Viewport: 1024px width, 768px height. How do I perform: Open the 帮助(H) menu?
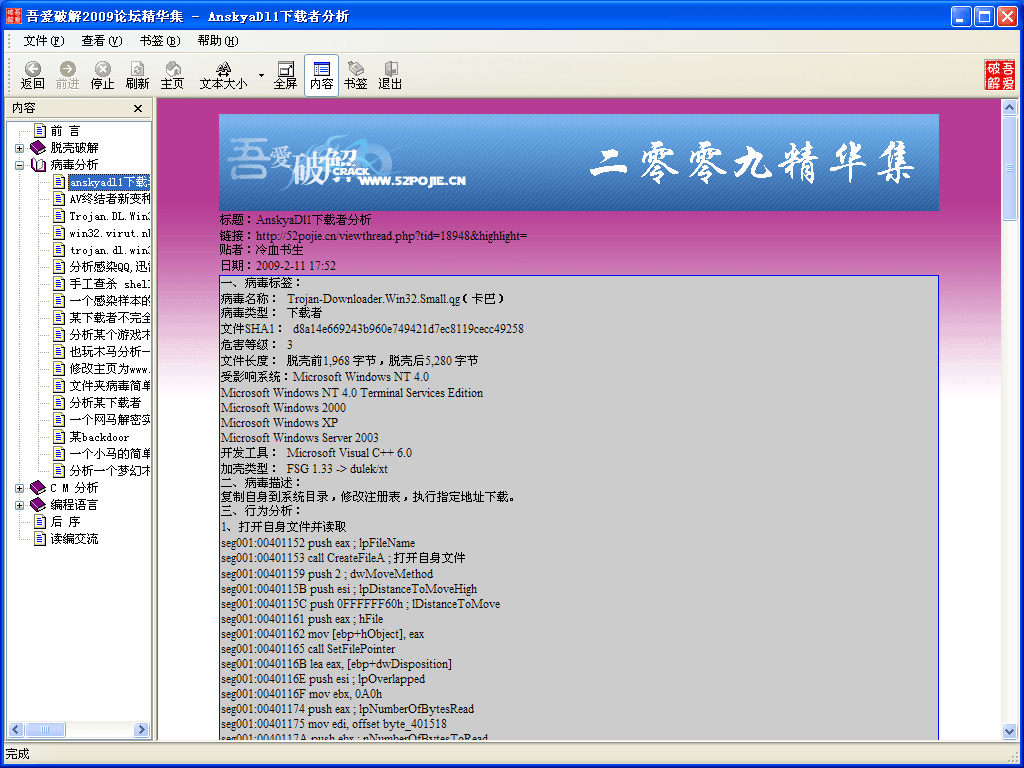218,40
